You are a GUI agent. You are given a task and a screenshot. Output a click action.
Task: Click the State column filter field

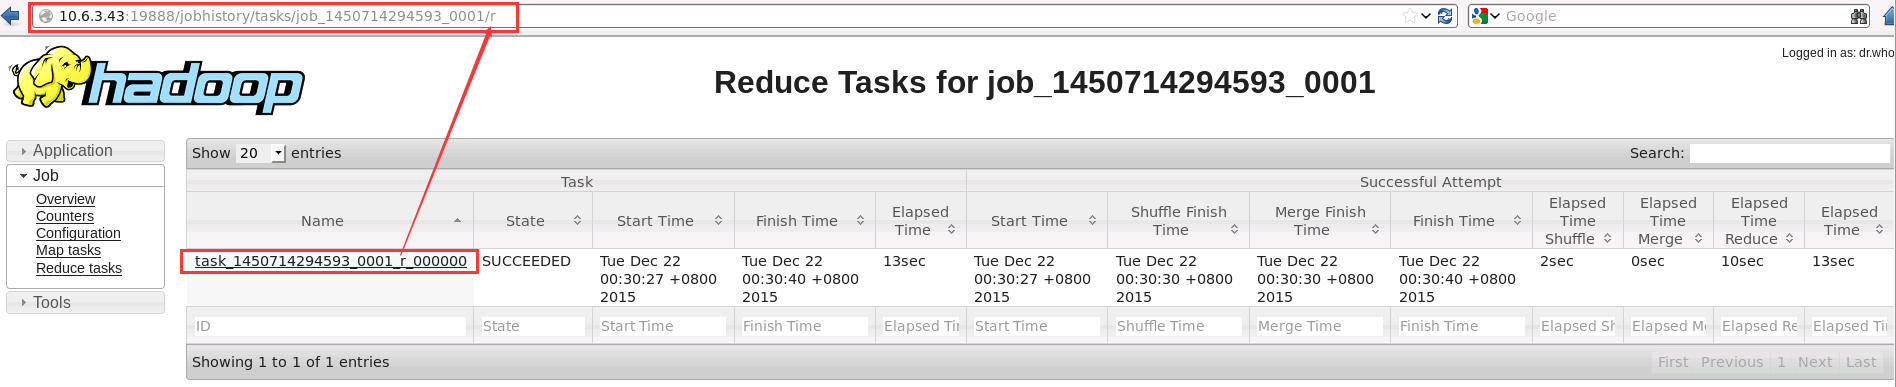point(533,326)
